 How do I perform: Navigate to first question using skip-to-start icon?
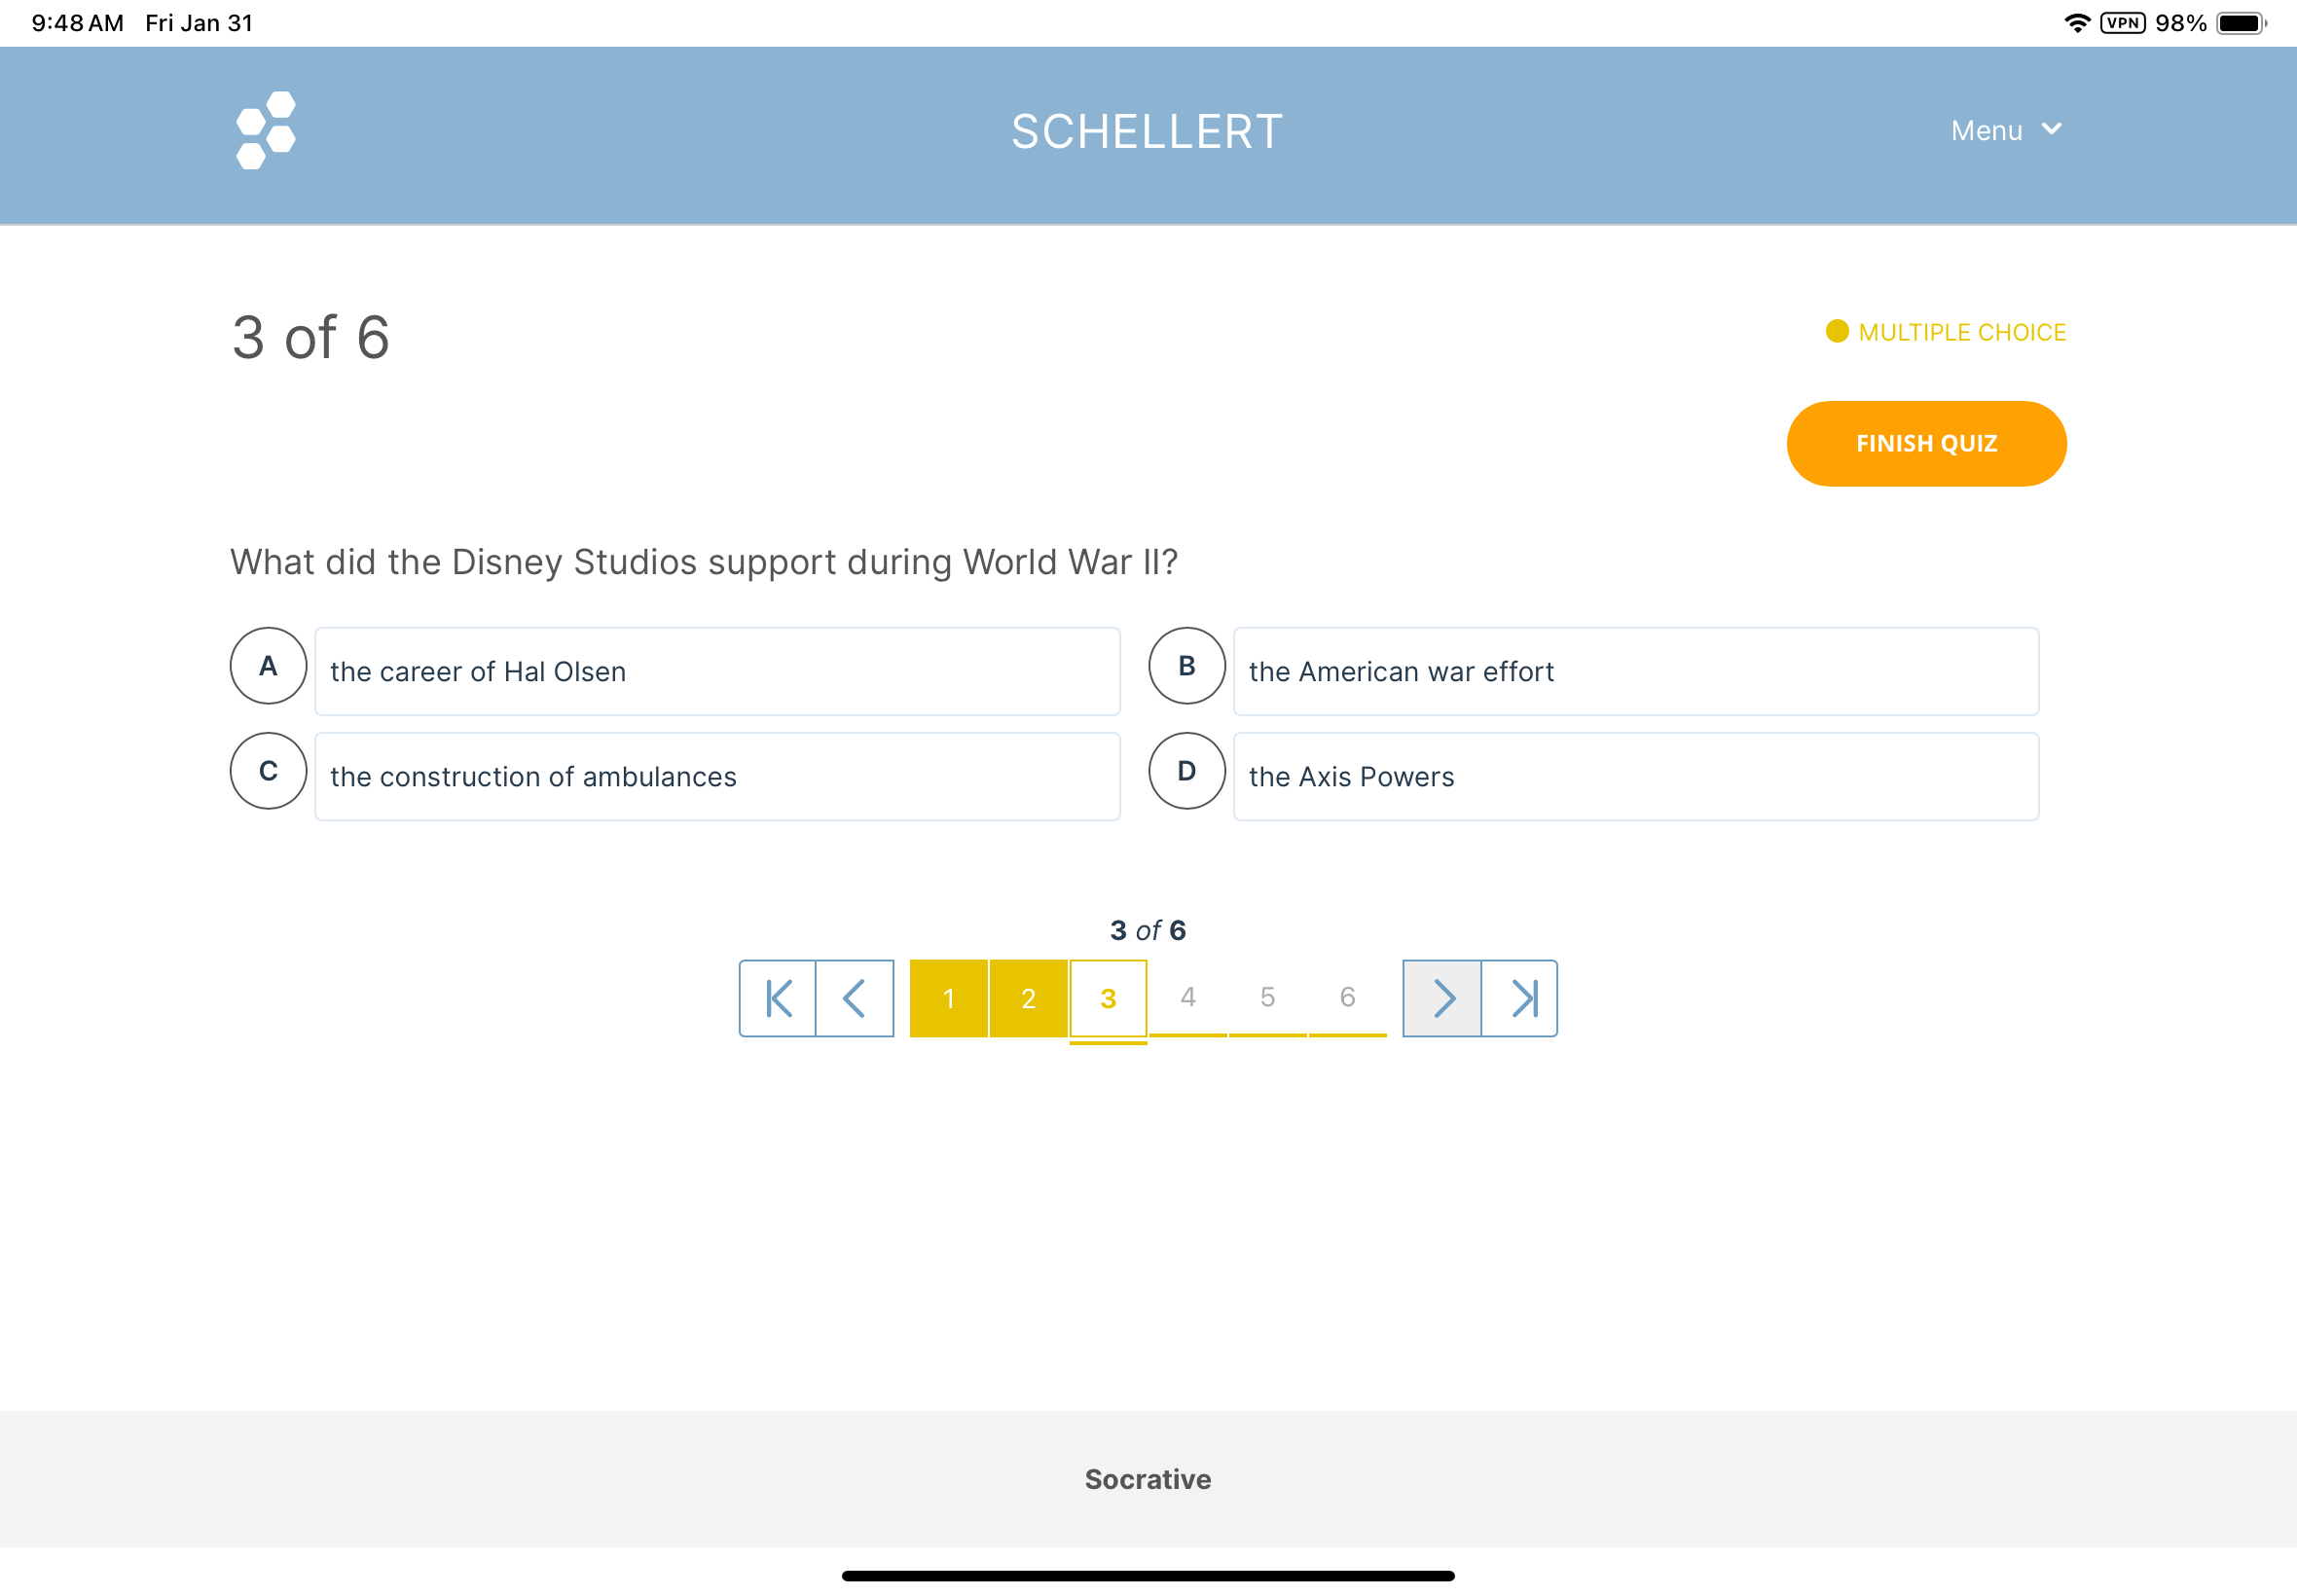777,997
